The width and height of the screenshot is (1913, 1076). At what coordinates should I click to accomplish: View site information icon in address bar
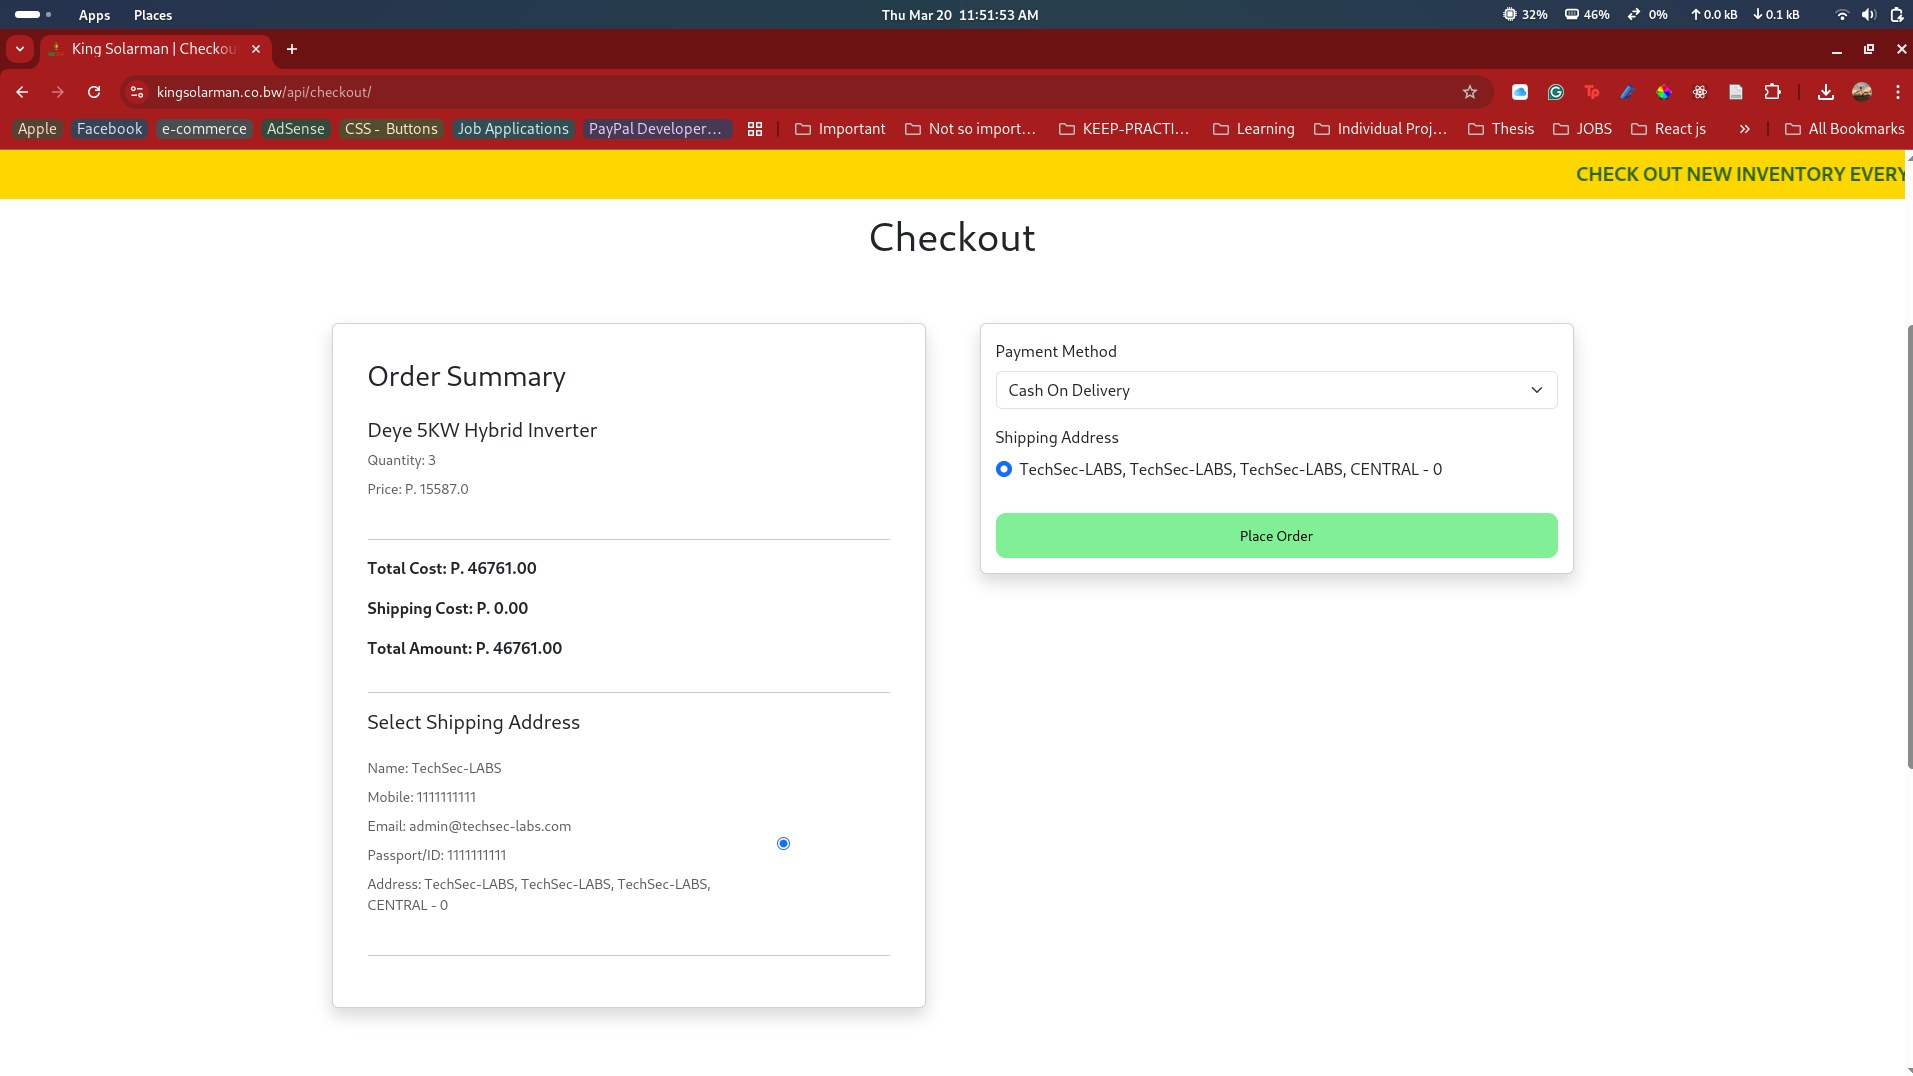coord(138,92)
